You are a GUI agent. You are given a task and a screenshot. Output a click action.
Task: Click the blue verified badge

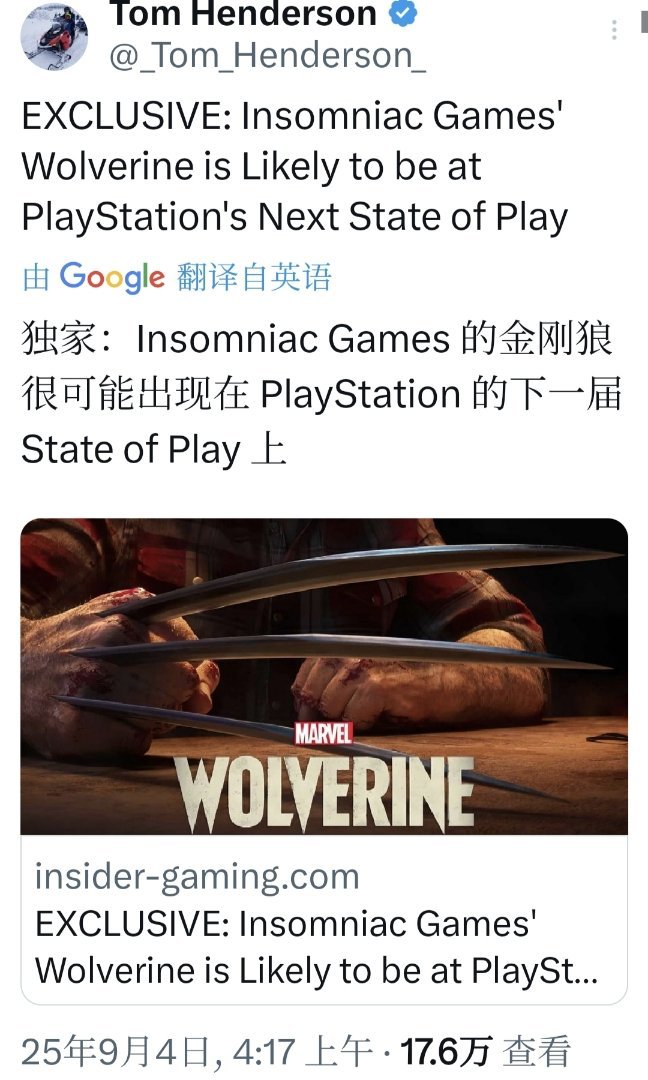[x=404, y=13]
